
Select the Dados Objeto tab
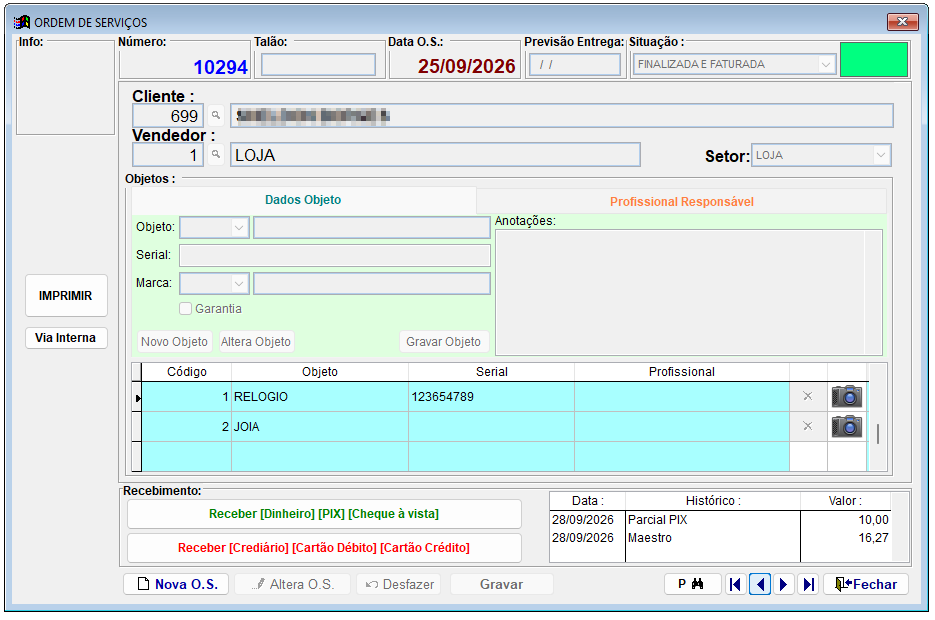point(303,200)
